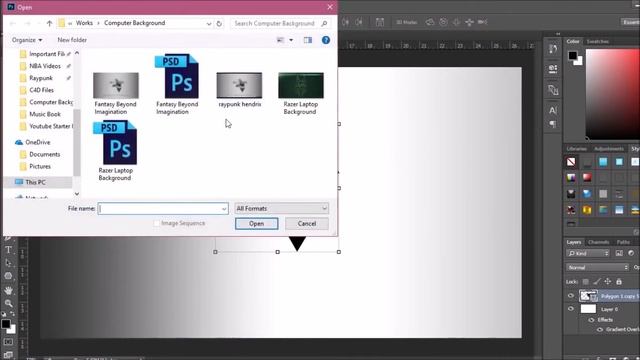Screen dimensions: 640x360
Task: Open the NBA Videos folder
Action: click(x=45, y=66)
